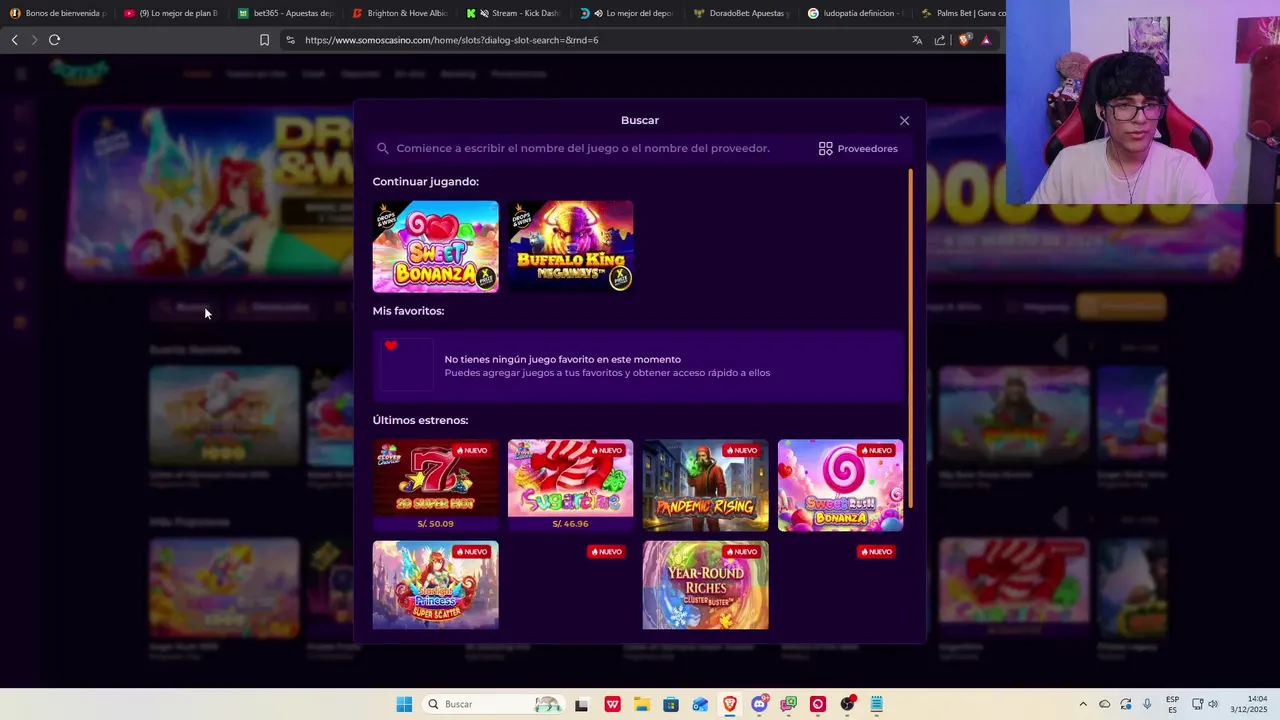This screenshot has width=1280, height=720.
Task: Go back in browser history
Action: [14, 40]
